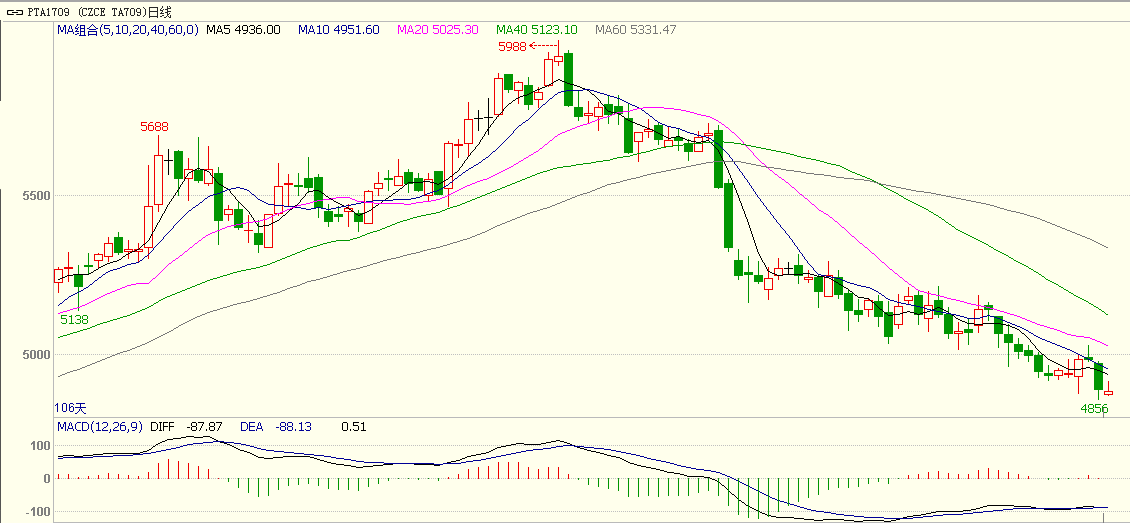1130x523 pixels.
Task: Click the link icon before PTA1709
Action: 13,12
